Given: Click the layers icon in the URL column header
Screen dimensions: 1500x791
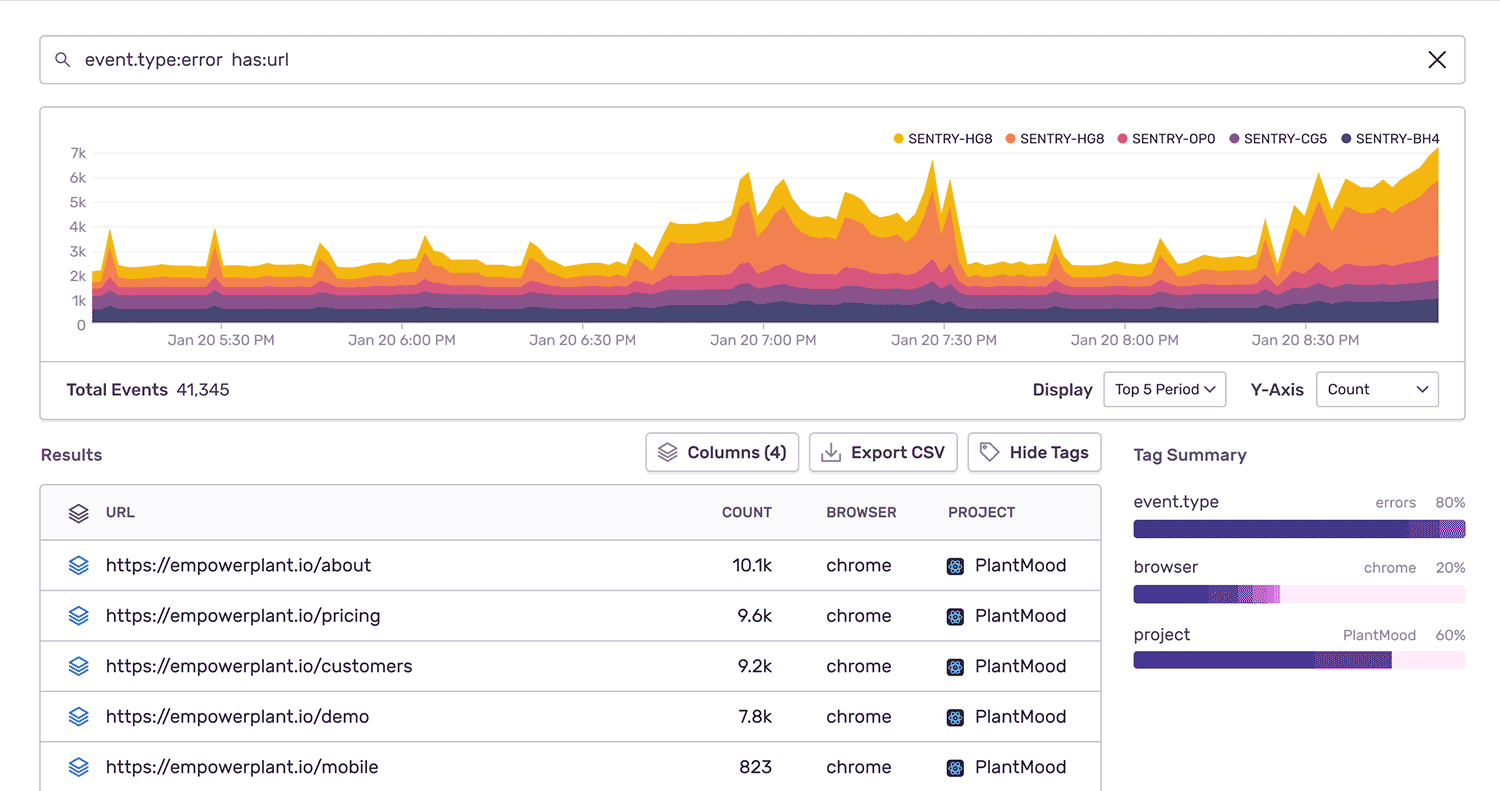Looking at the screenshot, I should (x=78, y=513).
